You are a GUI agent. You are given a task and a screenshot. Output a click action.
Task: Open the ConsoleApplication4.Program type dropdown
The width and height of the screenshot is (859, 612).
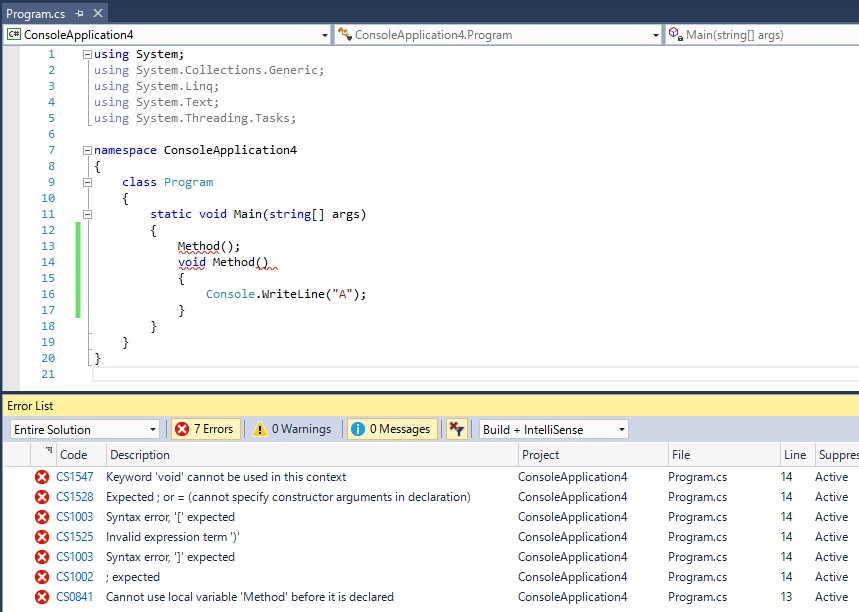[x=496, y=35]
